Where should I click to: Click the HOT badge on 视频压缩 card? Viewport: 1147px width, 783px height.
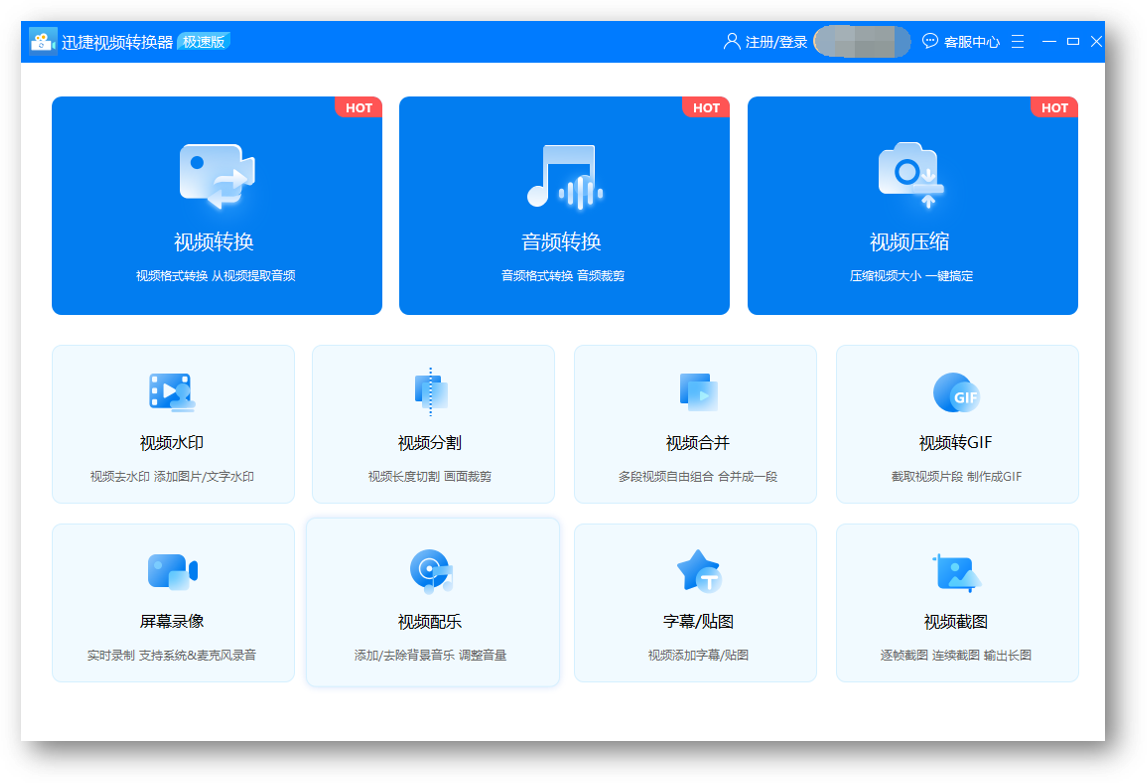(1054, 108)
